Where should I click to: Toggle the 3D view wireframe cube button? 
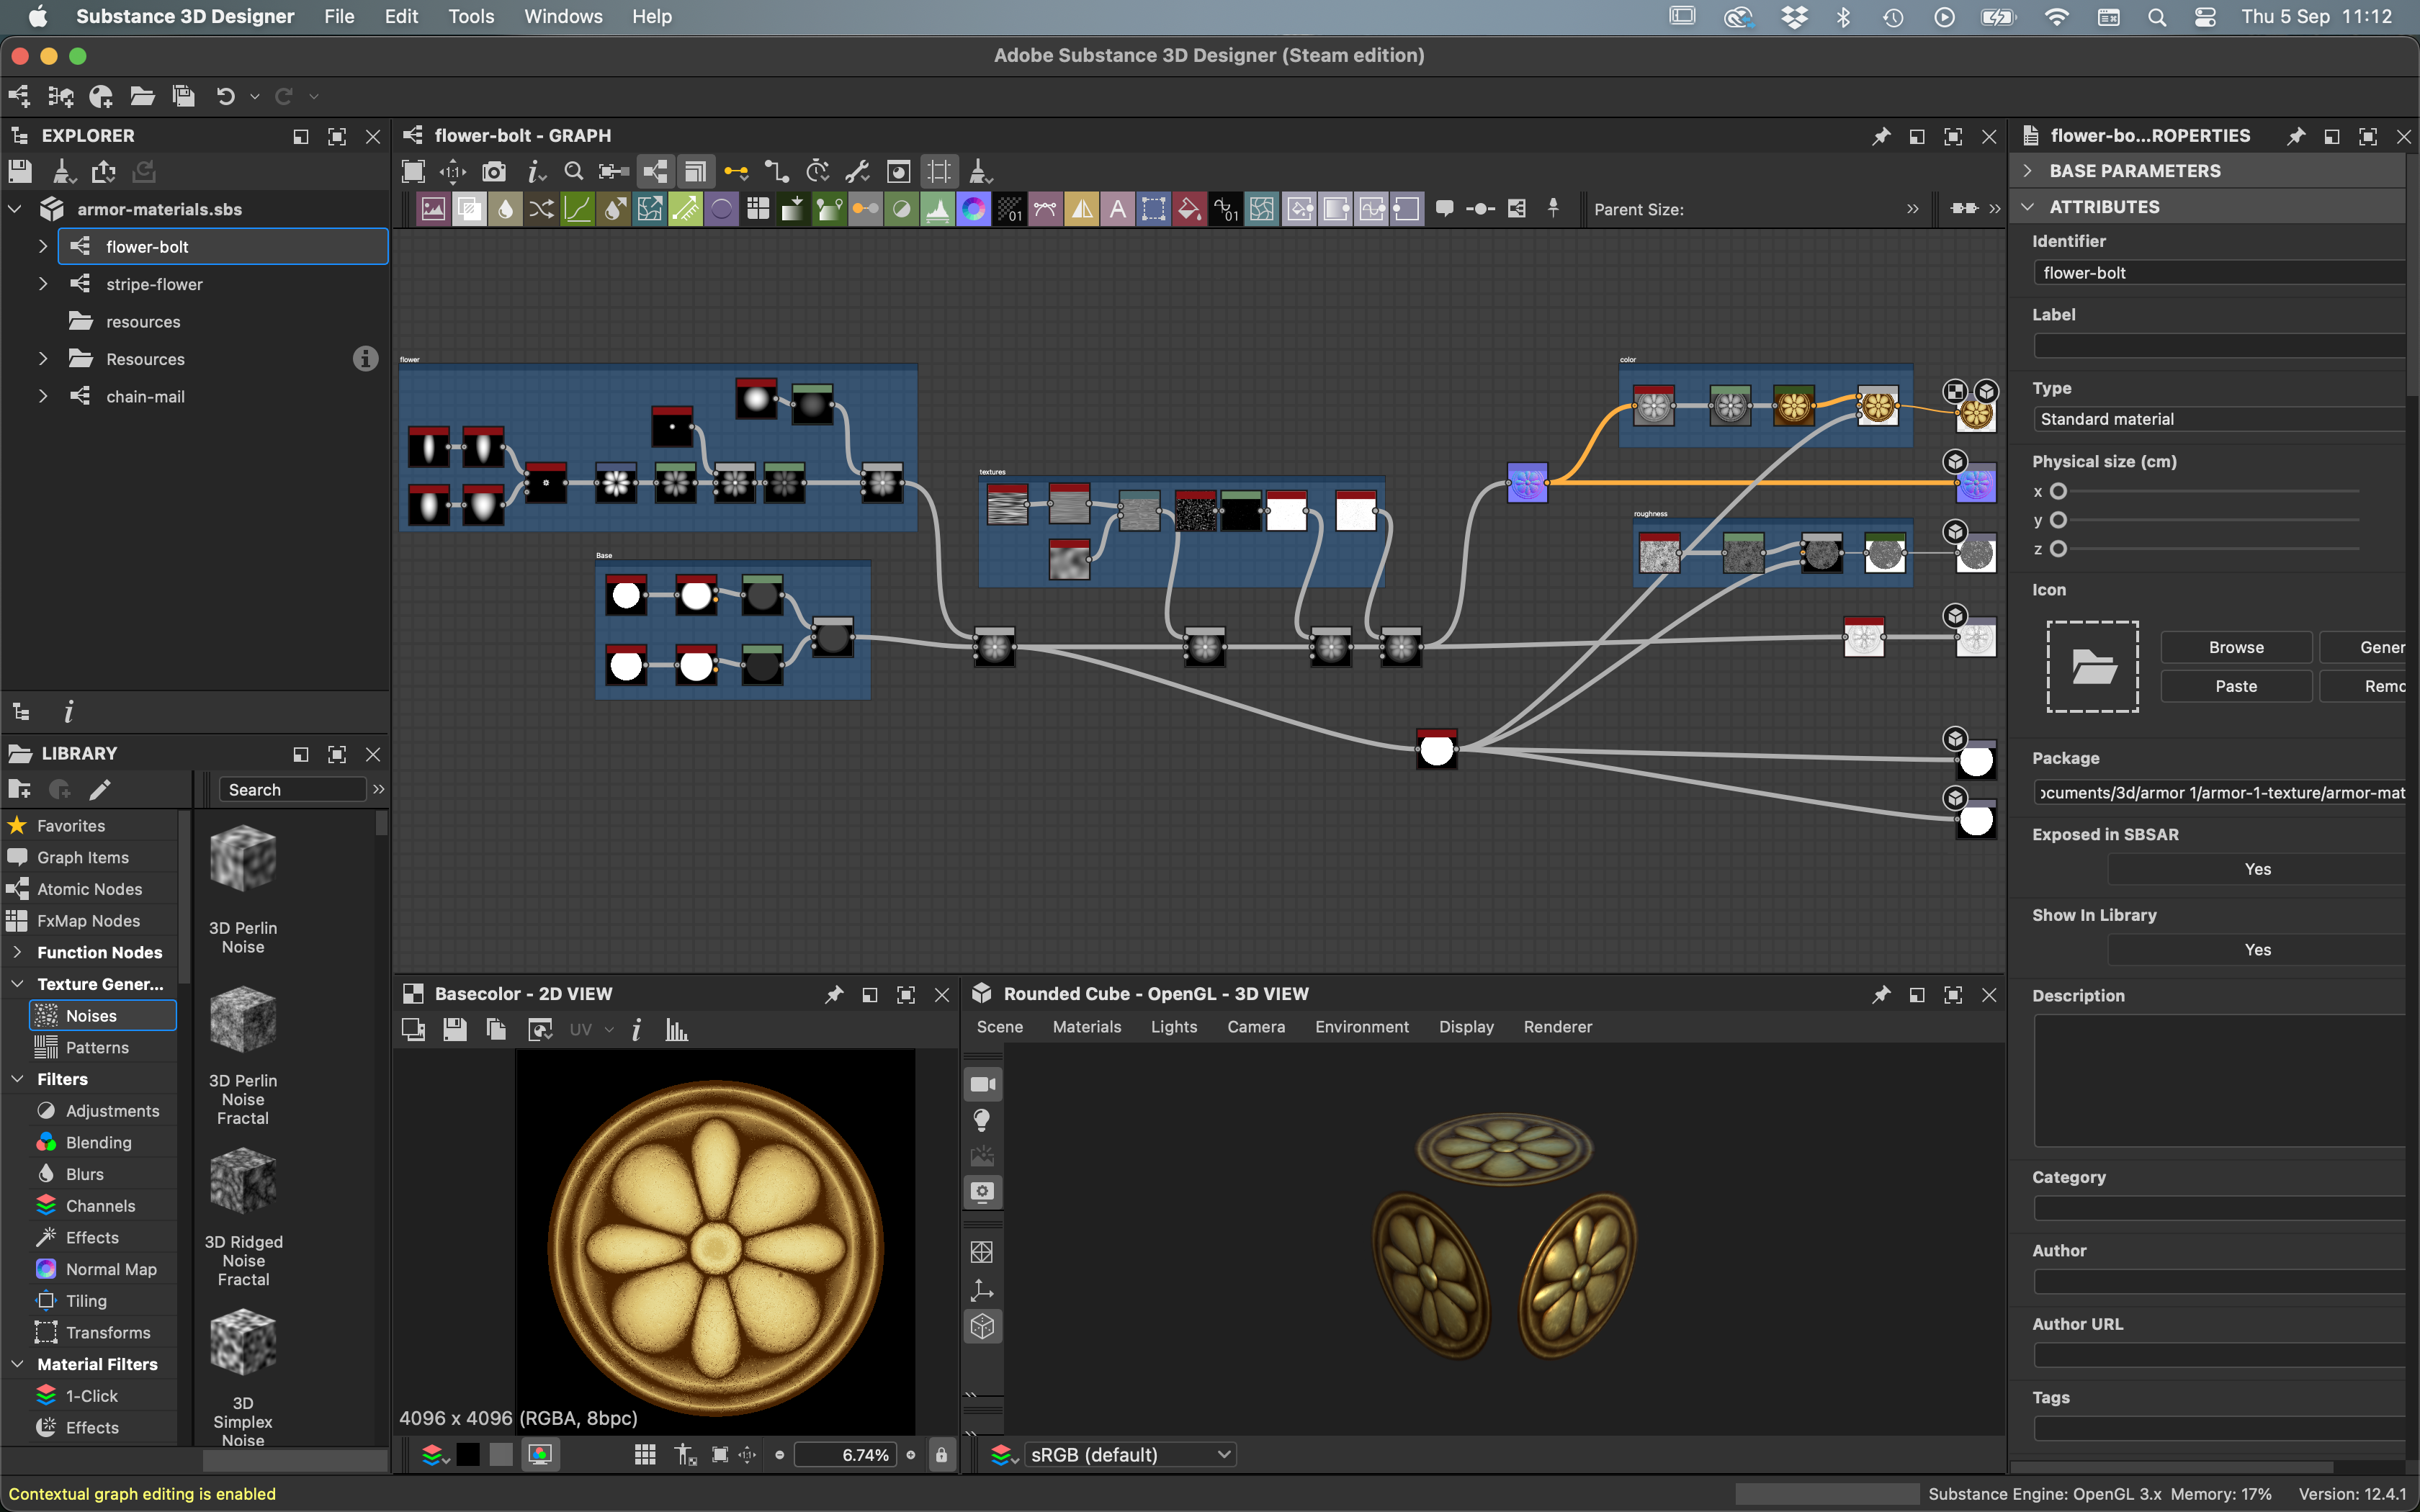pos(983,1327)
